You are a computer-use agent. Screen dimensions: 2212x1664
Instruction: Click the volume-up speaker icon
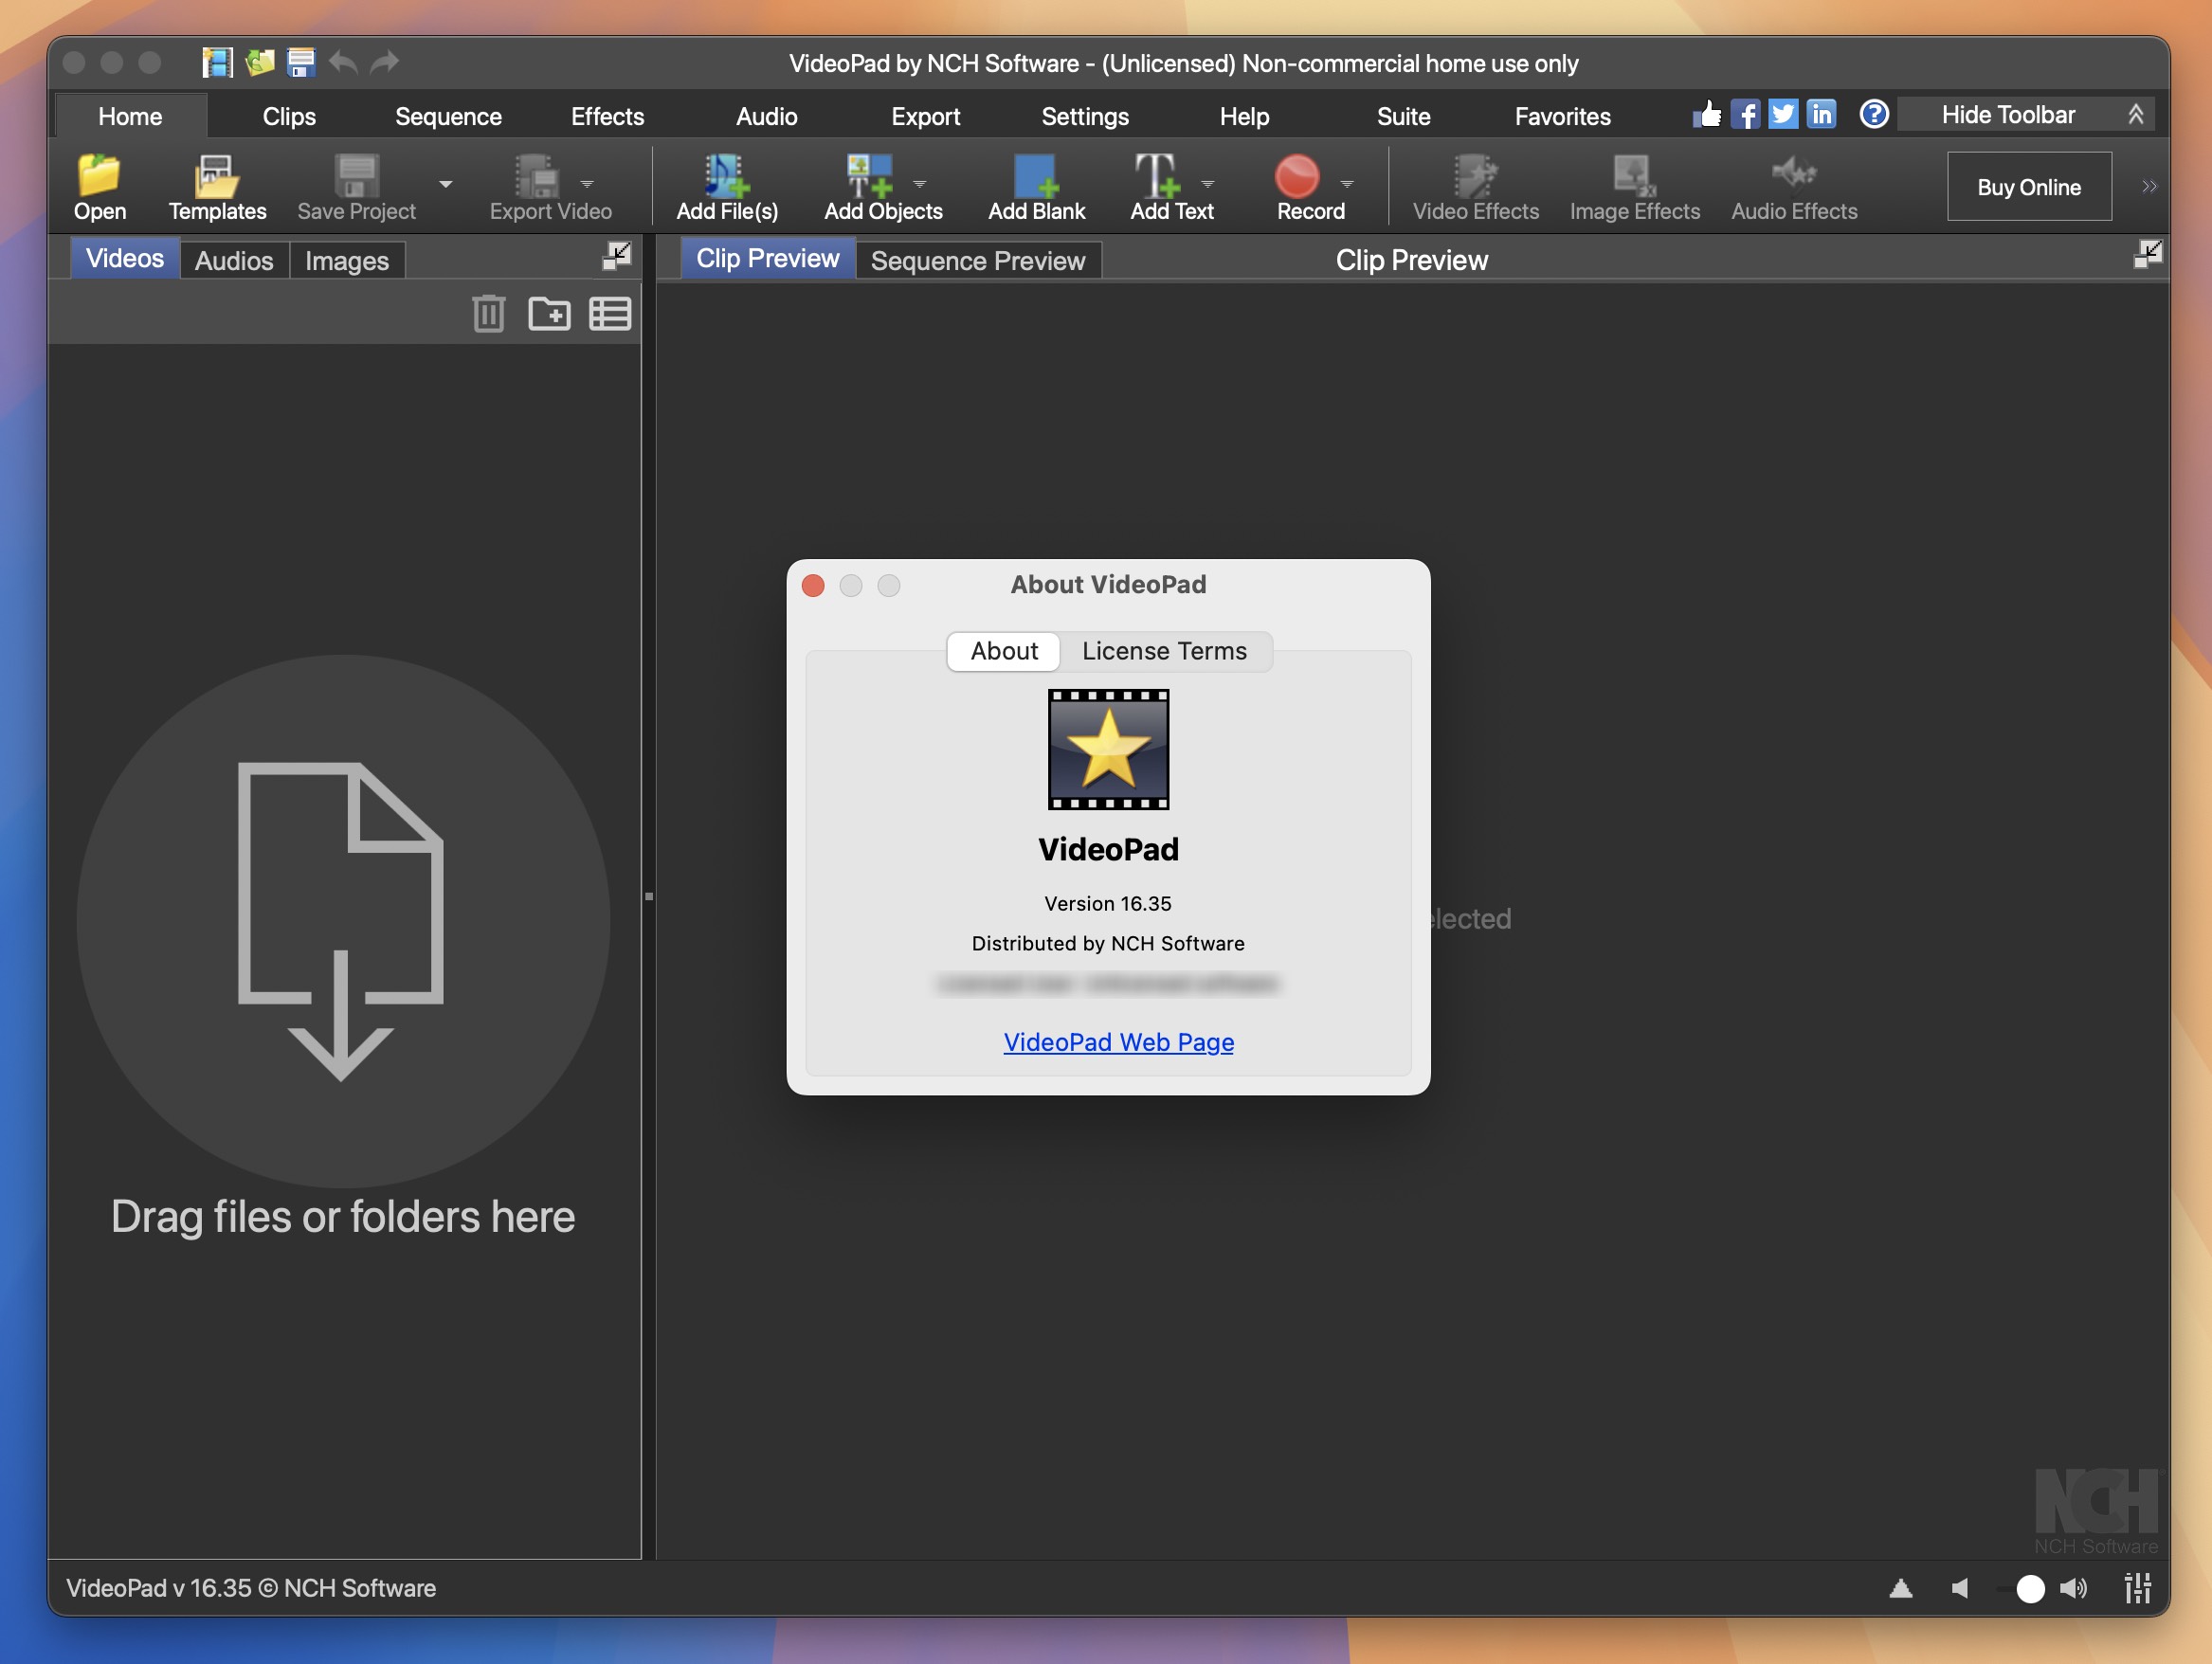(2074, 1588)
